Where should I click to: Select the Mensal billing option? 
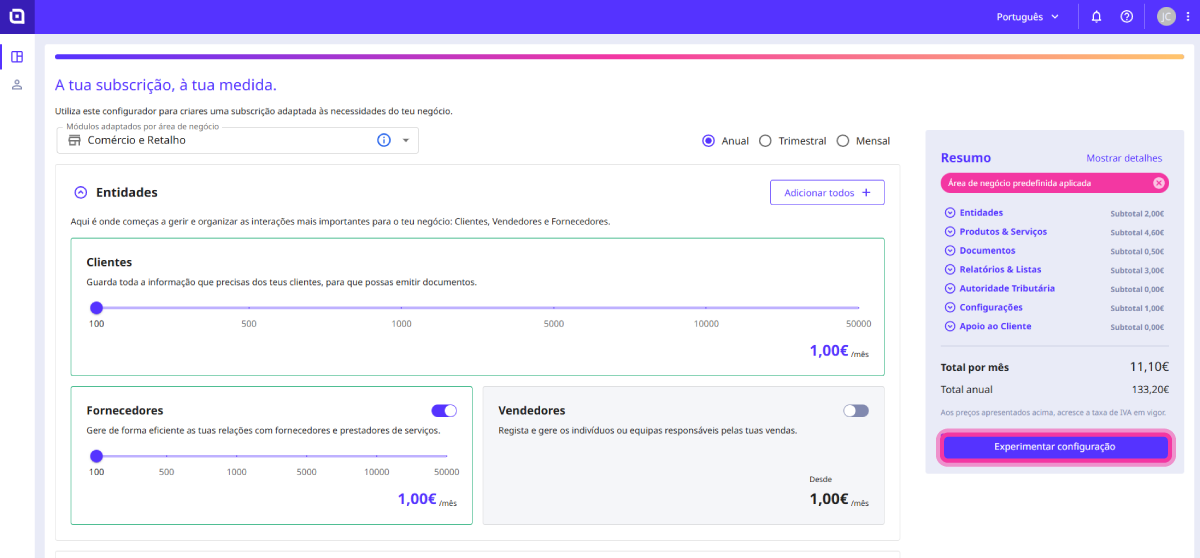coord(843,141)
